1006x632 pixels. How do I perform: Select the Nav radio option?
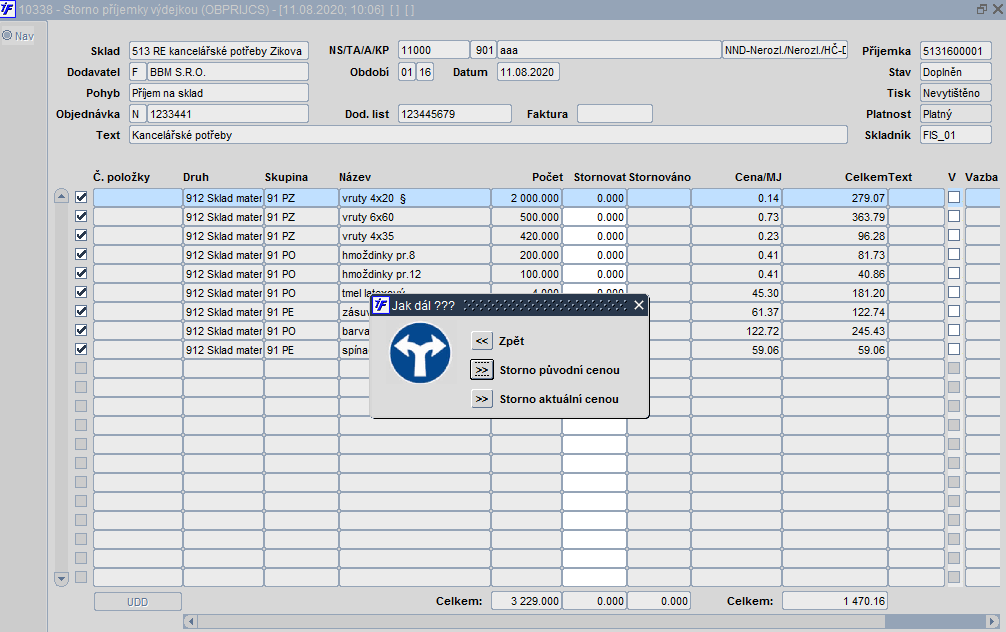7,35
